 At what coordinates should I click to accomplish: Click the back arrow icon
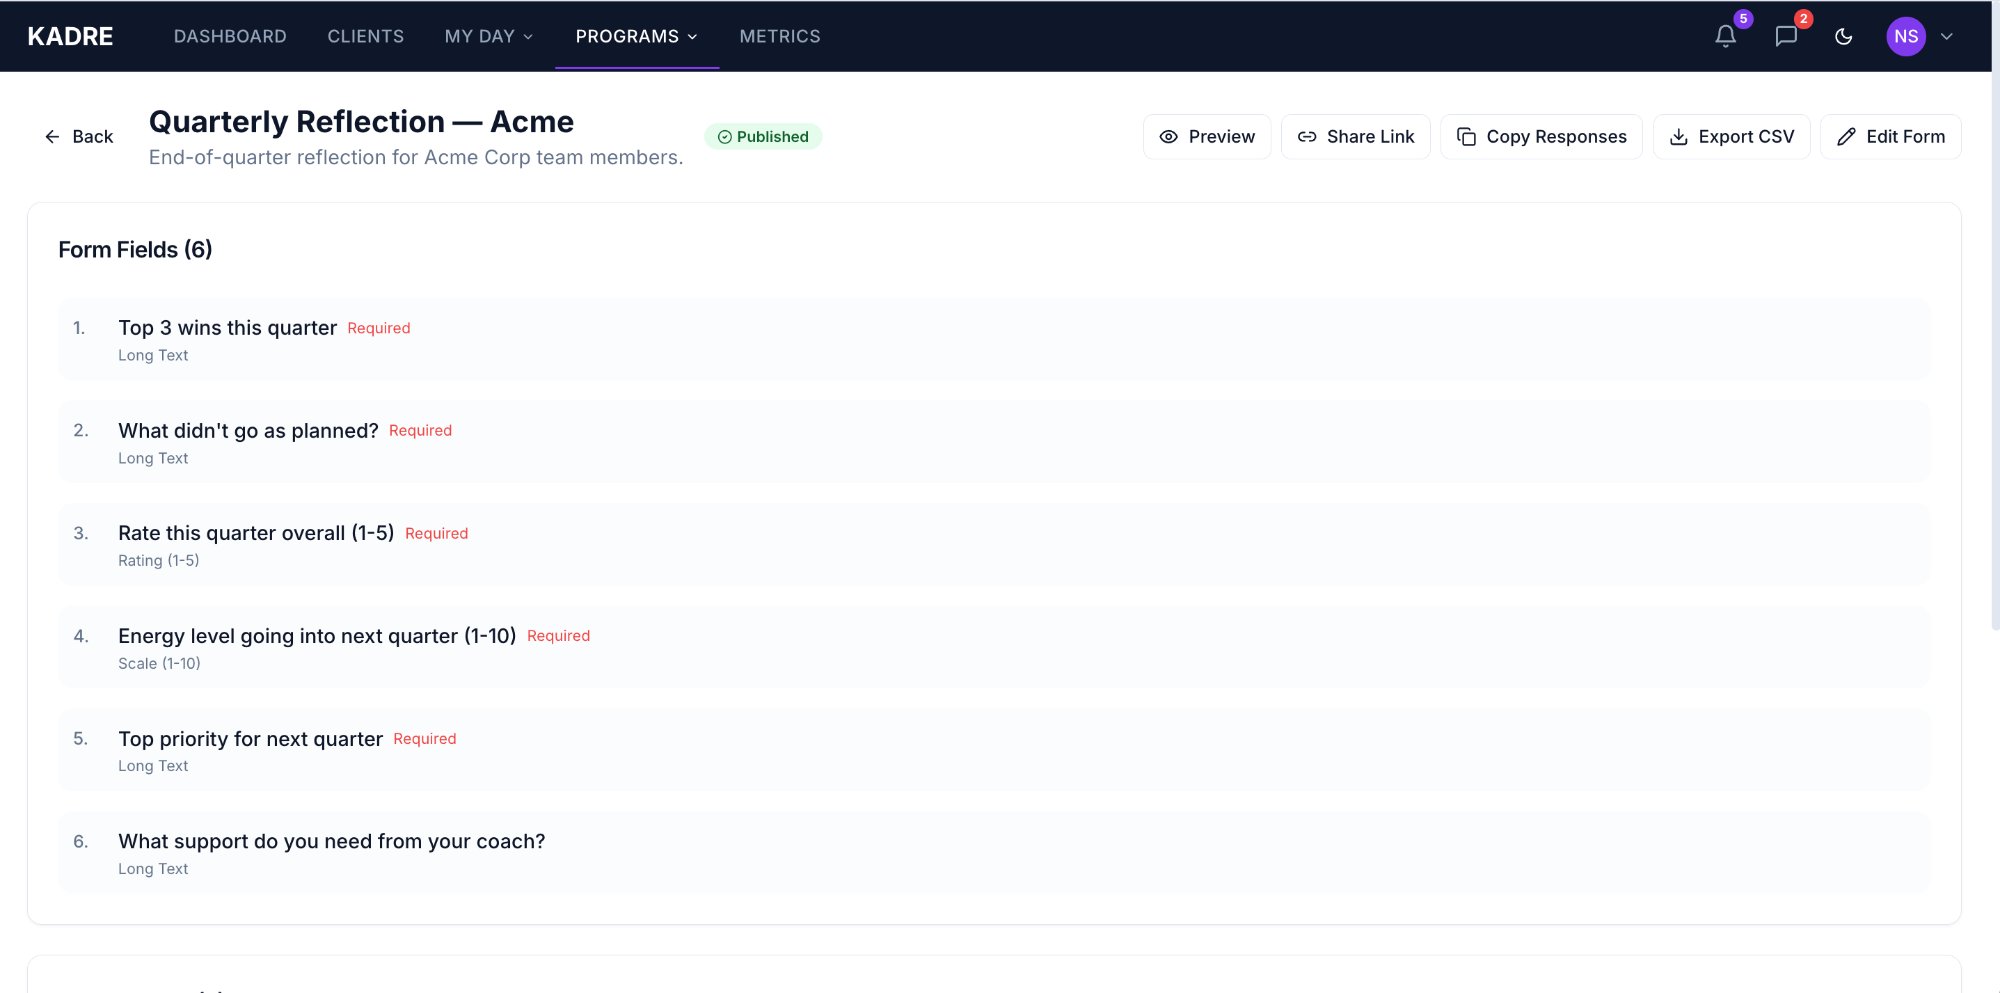point(53,136)
